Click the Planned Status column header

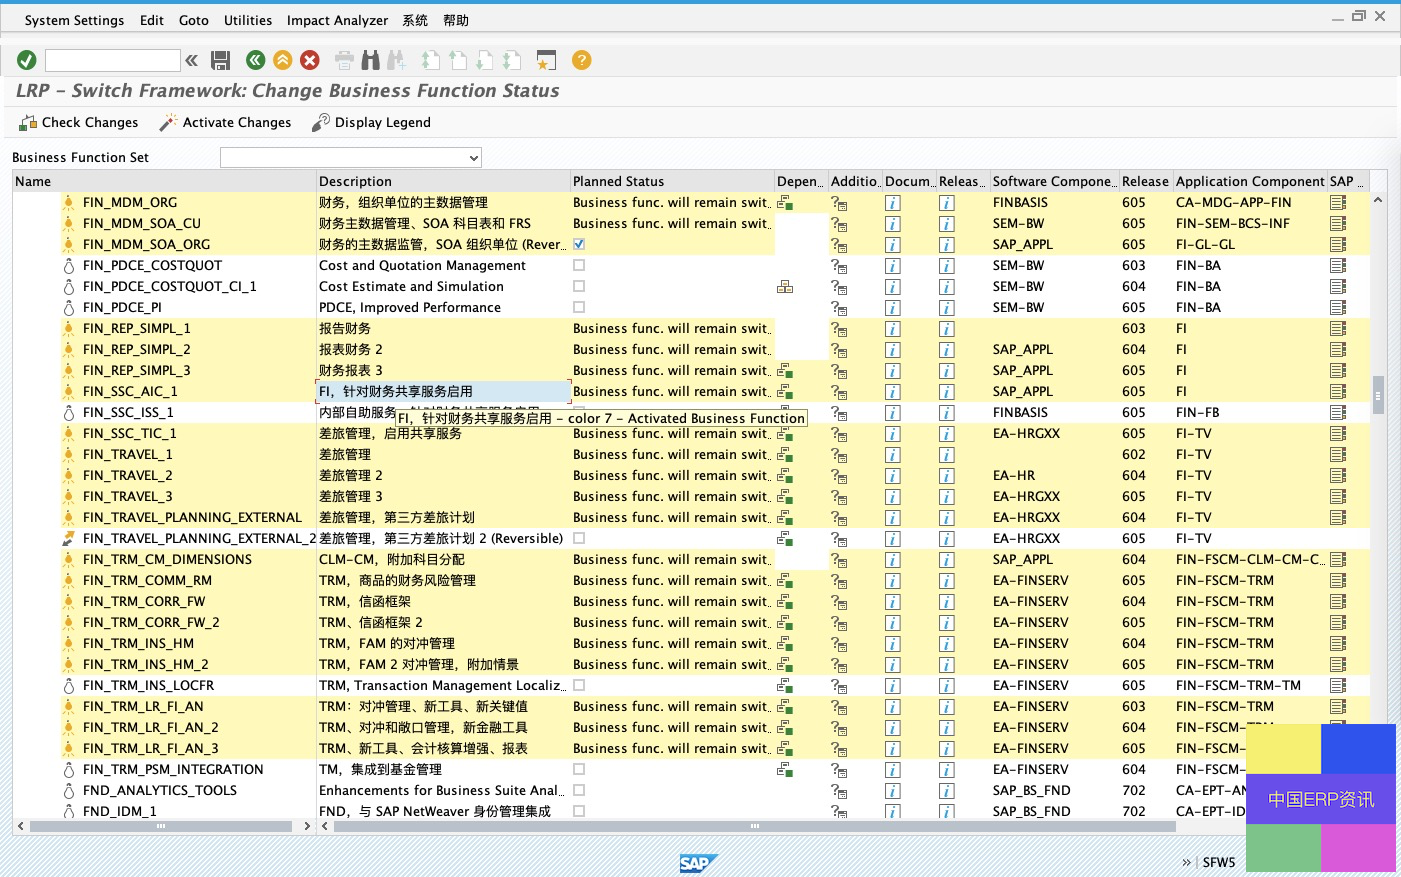pos(672,181)
